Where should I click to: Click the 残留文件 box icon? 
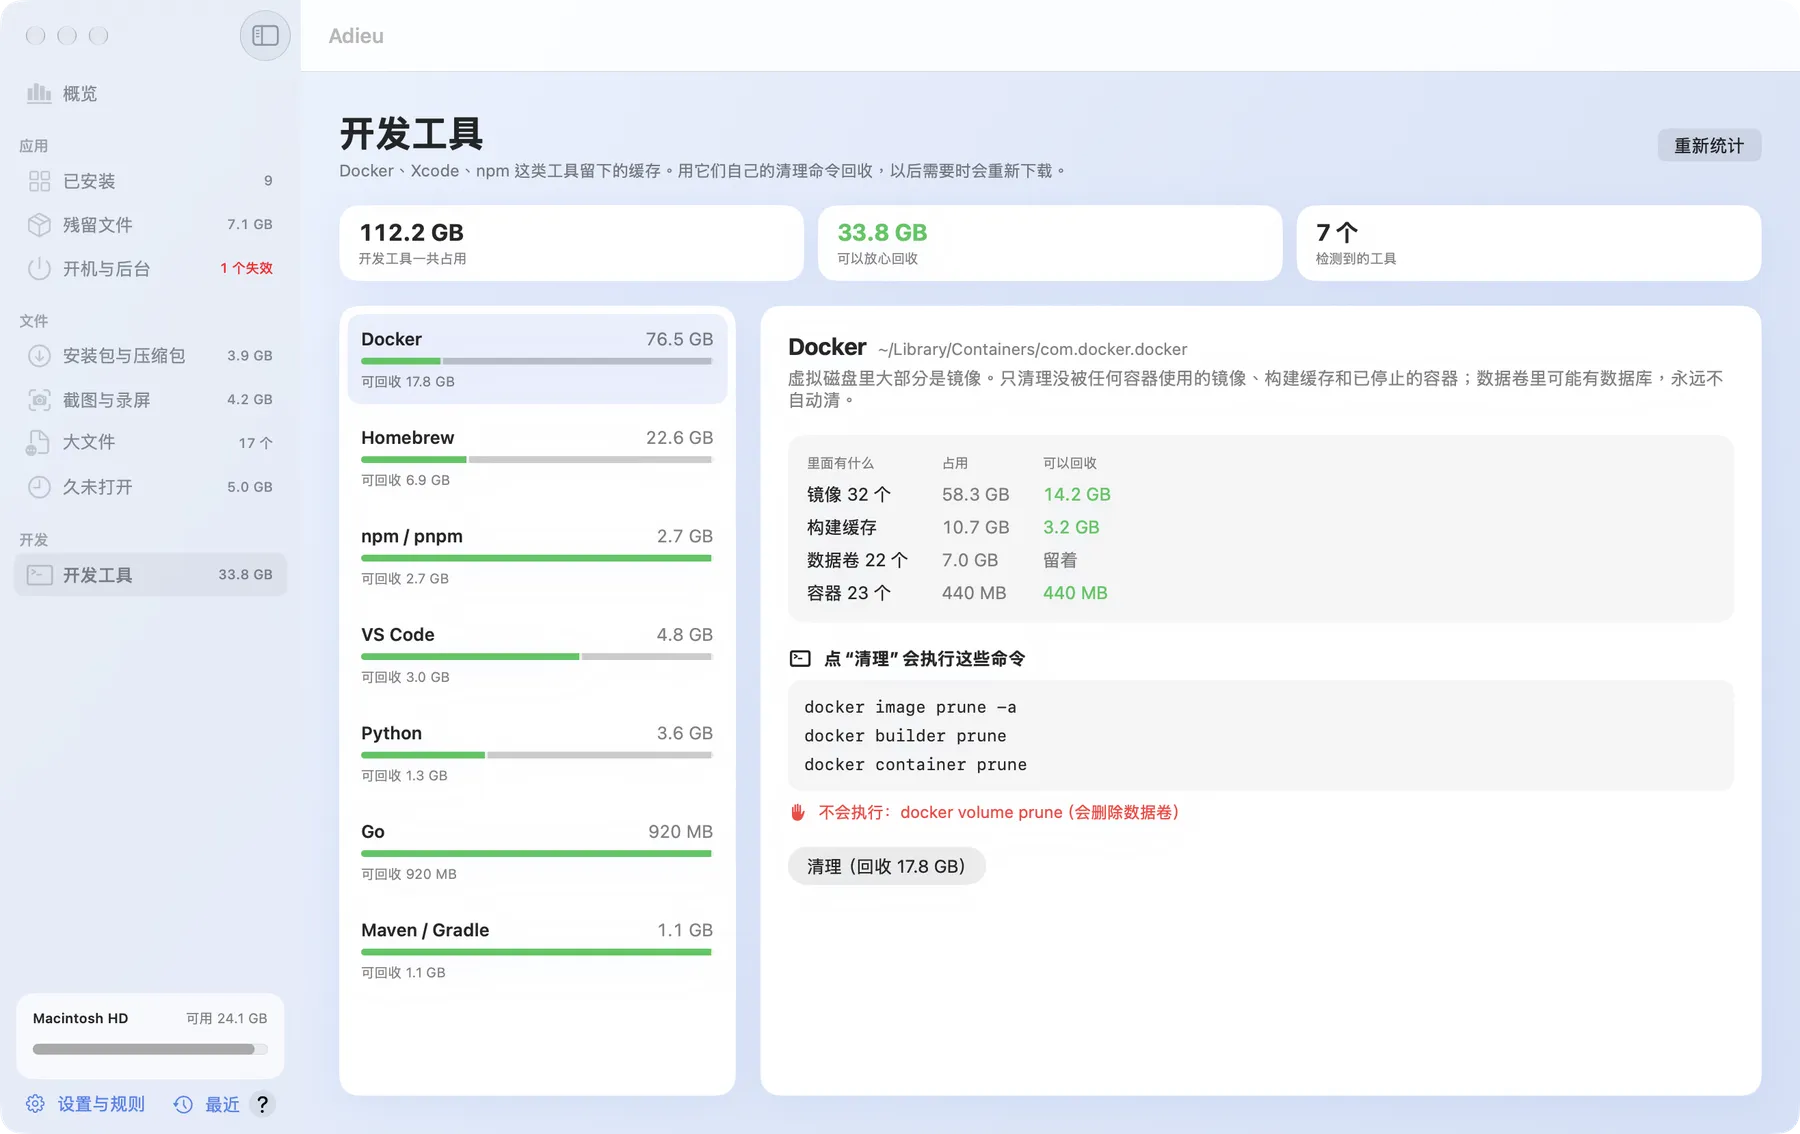[x=39, y=225]
